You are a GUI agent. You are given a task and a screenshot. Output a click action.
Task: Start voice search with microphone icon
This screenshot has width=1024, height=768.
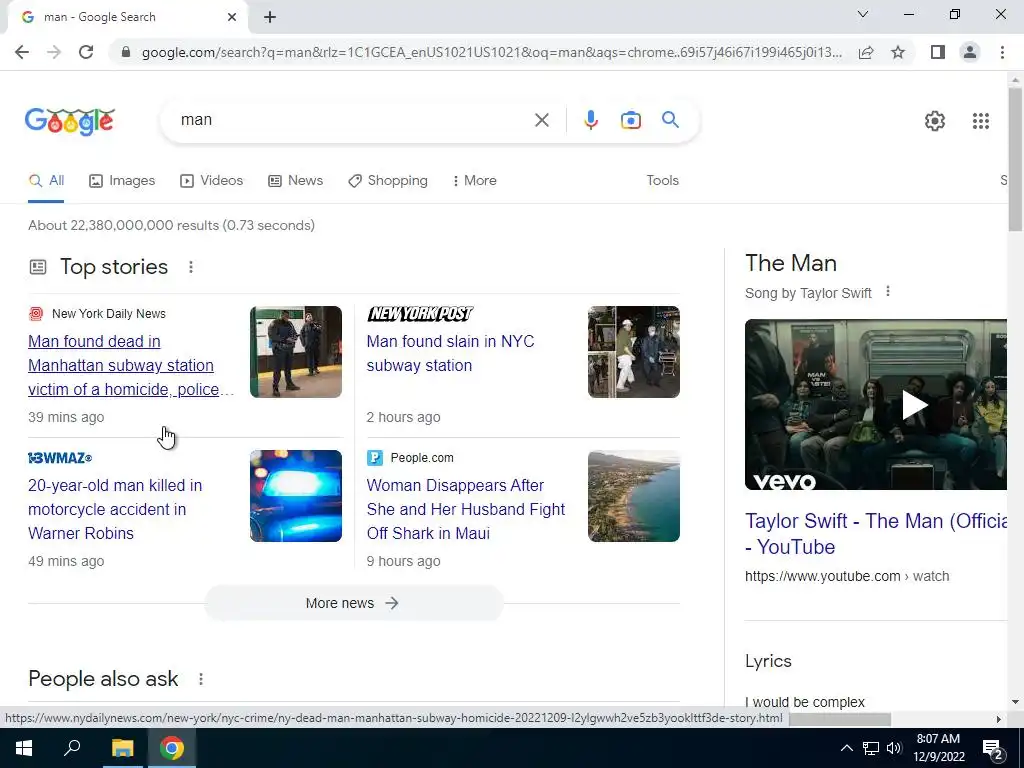point(591,120)
